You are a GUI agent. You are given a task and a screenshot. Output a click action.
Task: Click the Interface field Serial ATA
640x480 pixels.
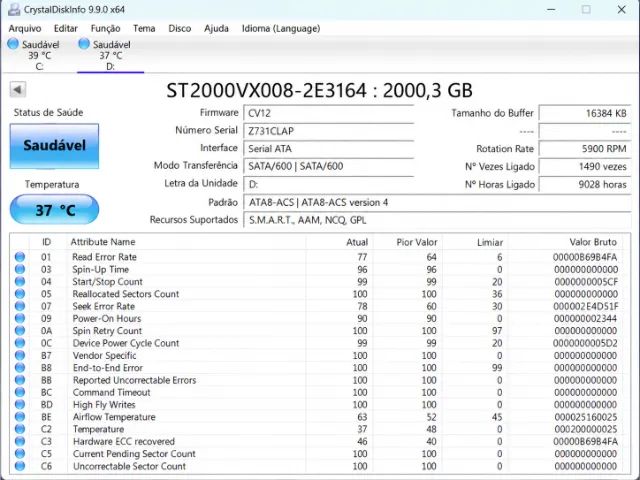click(x=329, y=149)
